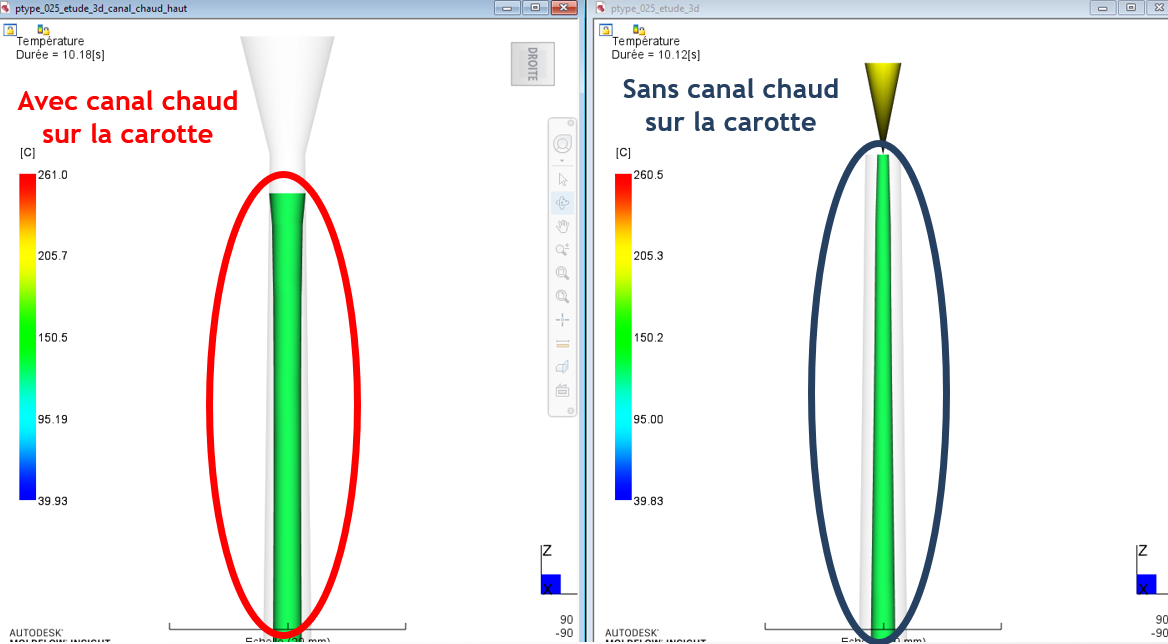1168x644 pixels.
Task: Toggle view lock in left window
Action: 10,30
